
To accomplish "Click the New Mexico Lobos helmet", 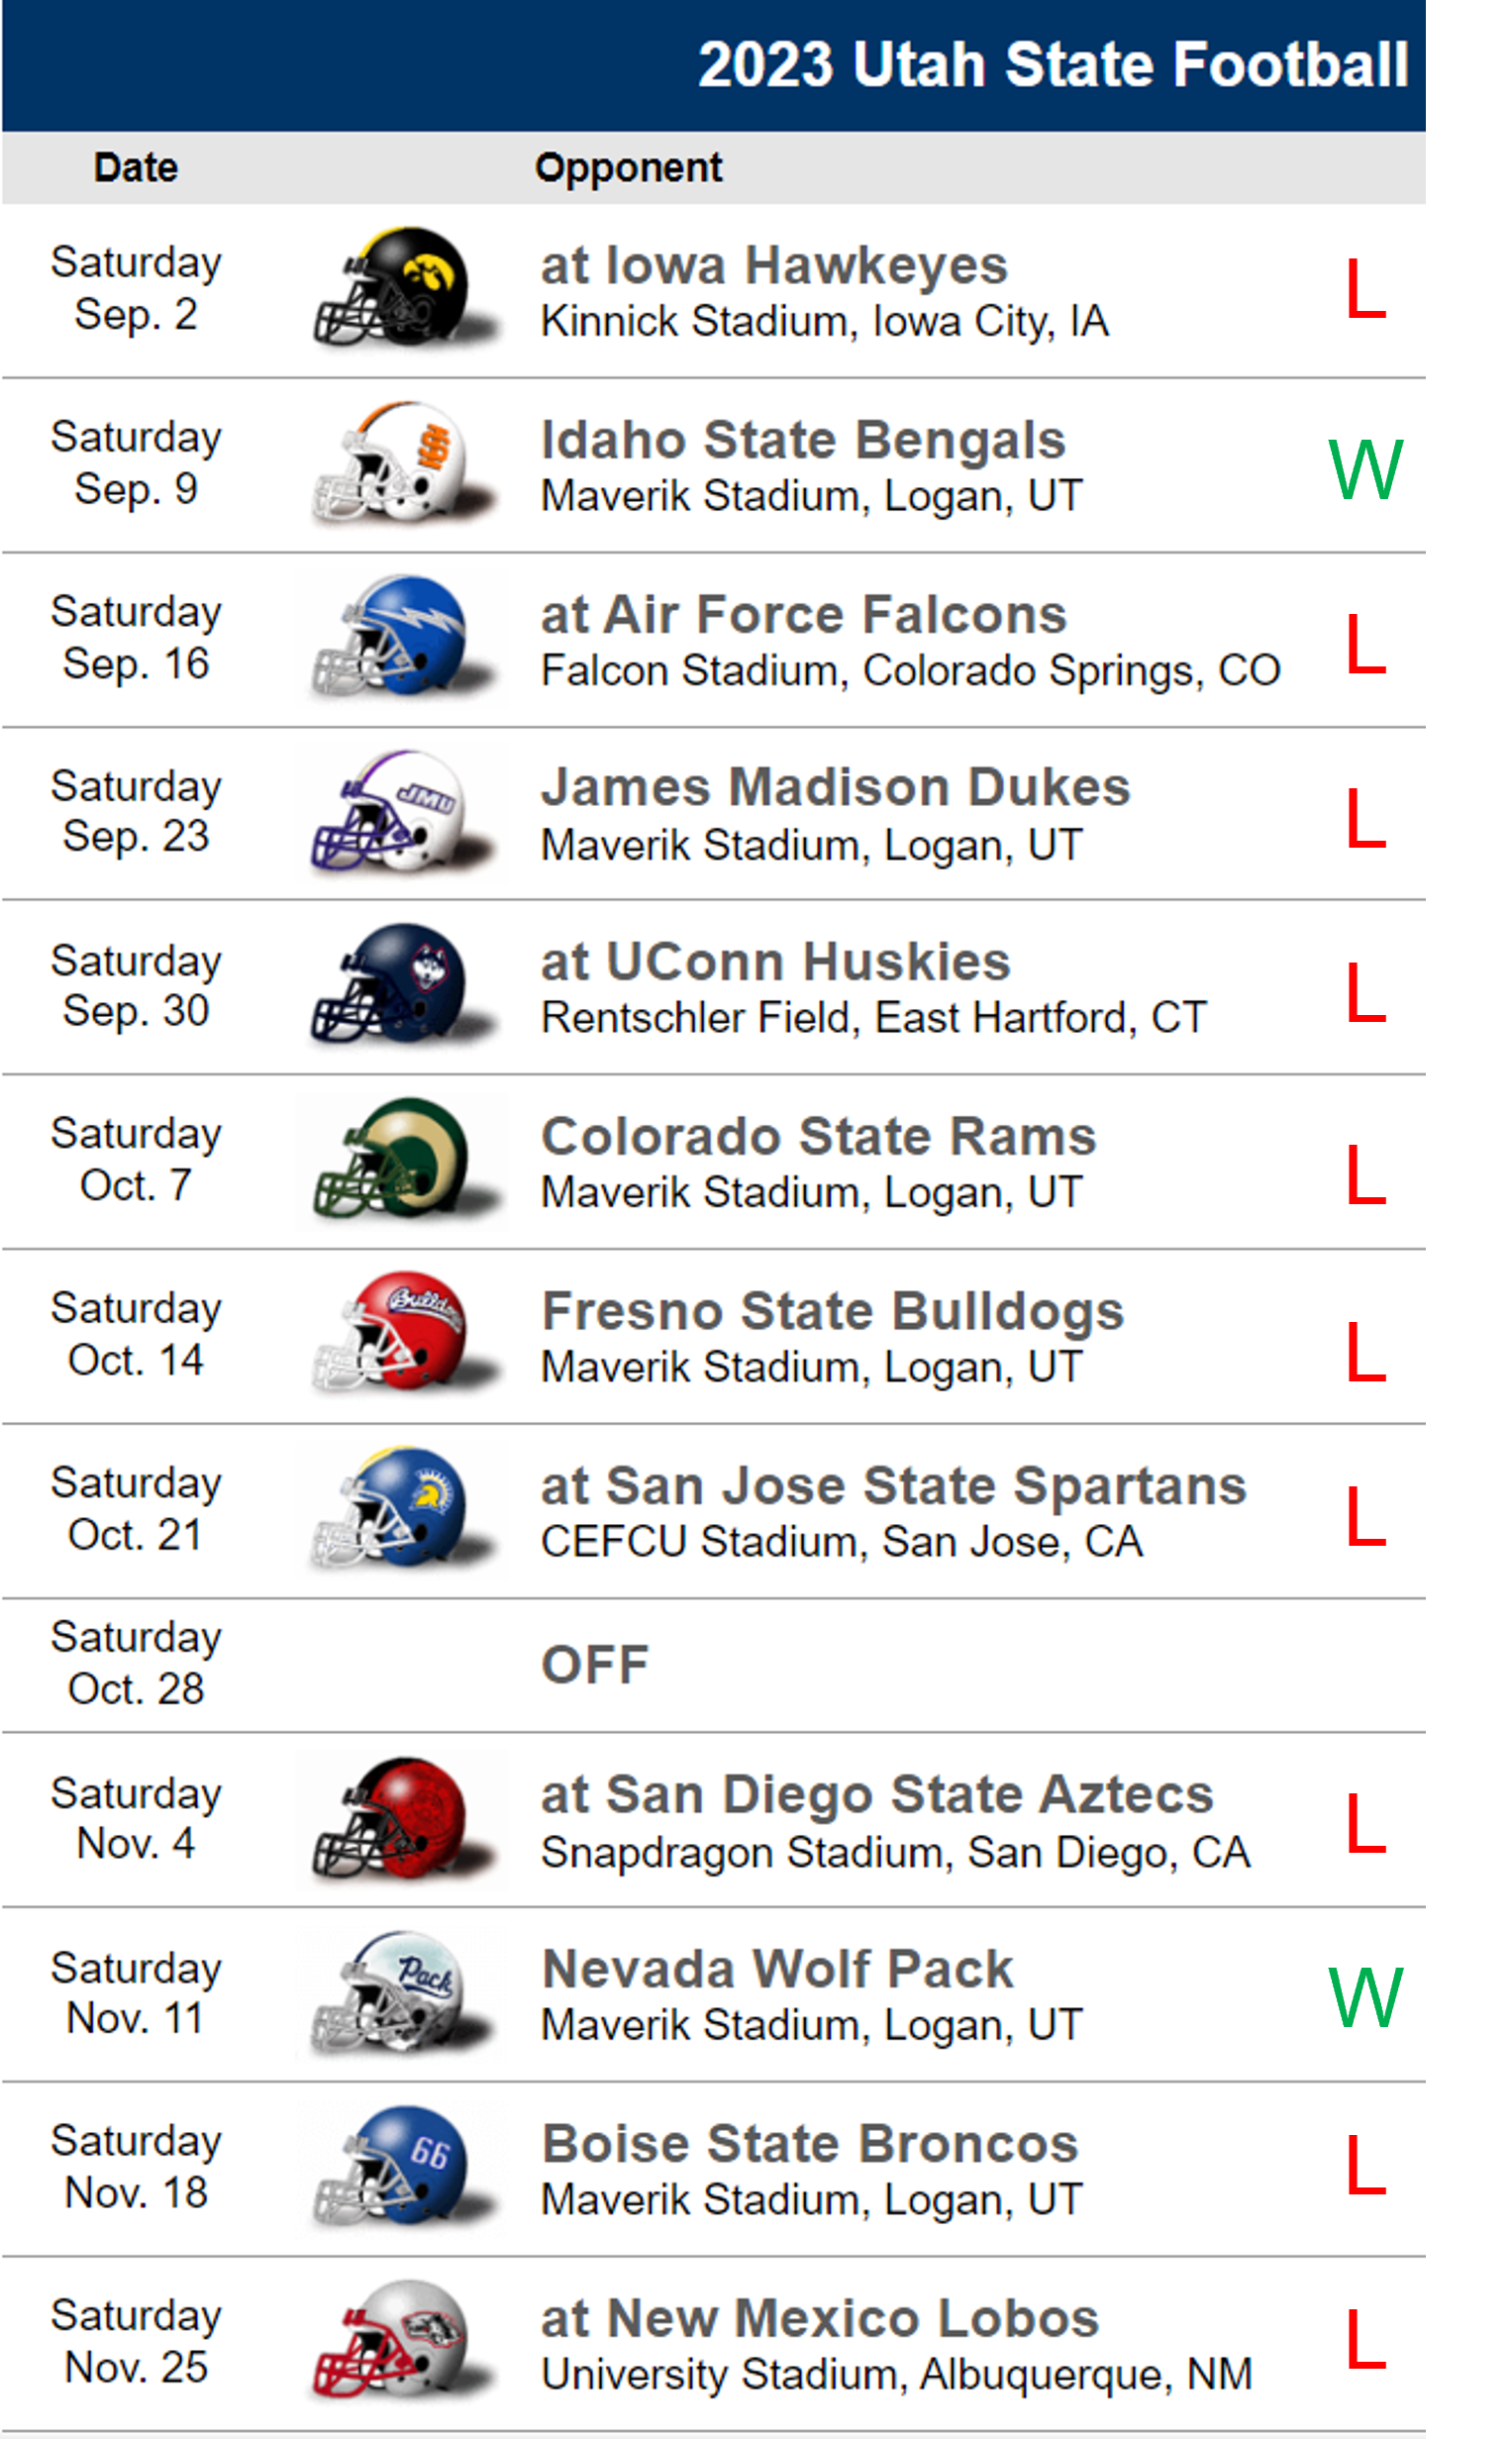I will (403, 2341).
